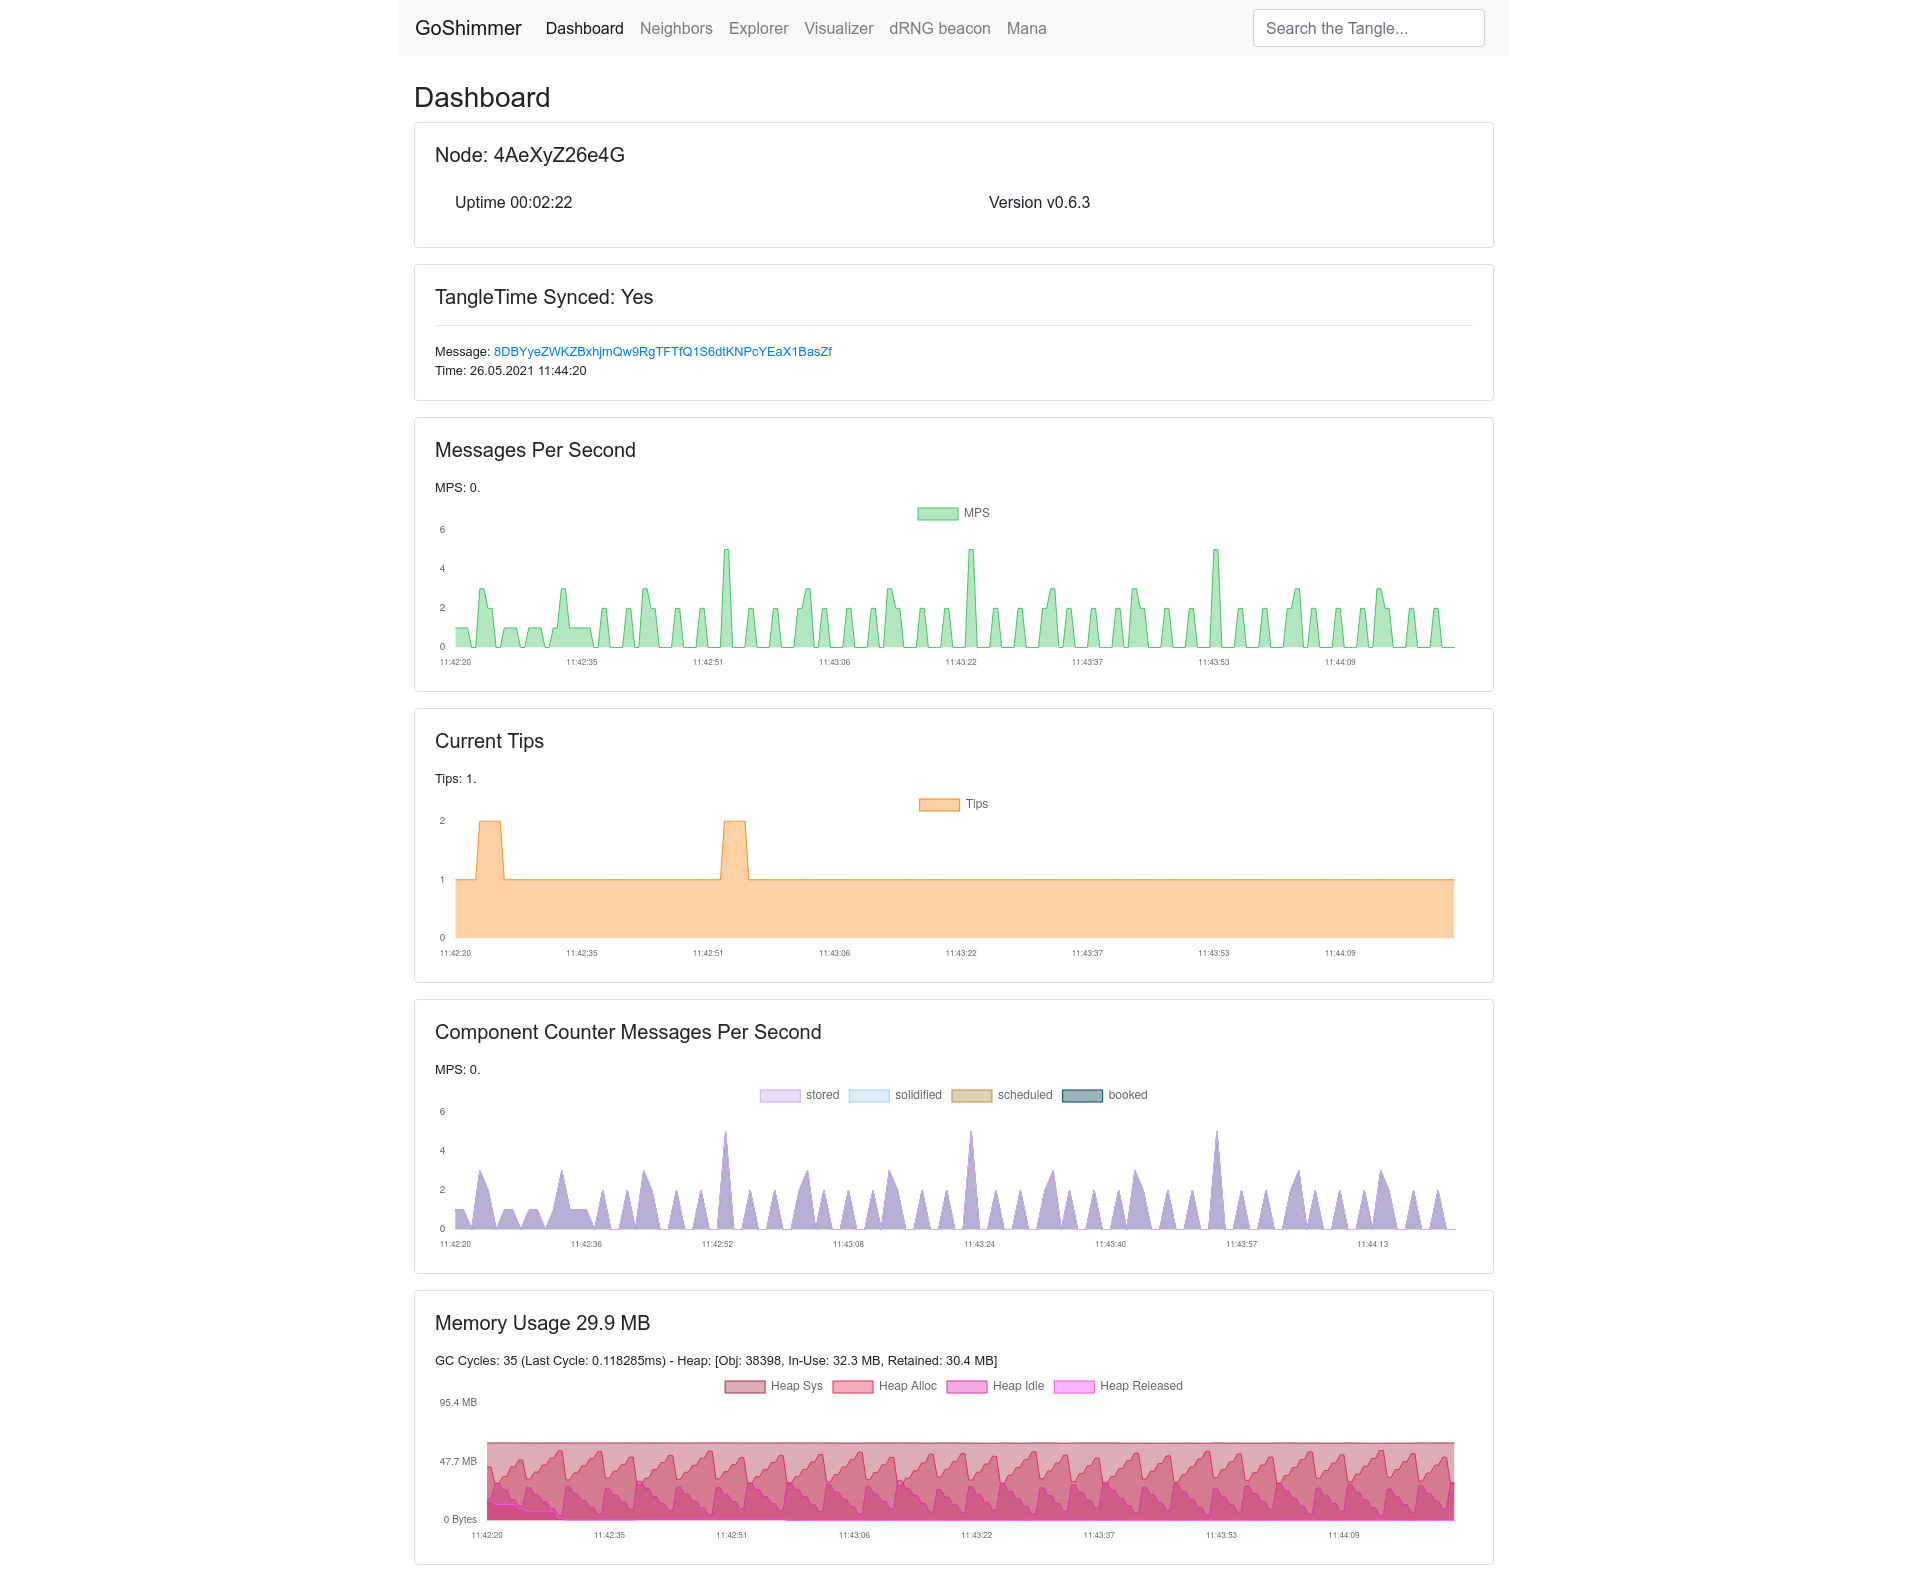Focus the Search the Tangle field
The image size is (1908, 1581).
tap(1368, 28)
